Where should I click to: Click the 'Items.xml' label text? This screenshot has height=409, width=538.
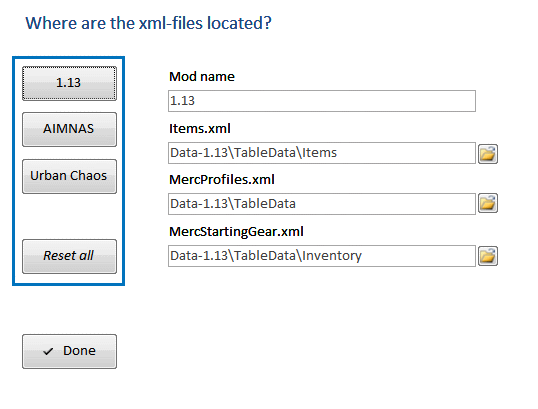click(200, 129)
